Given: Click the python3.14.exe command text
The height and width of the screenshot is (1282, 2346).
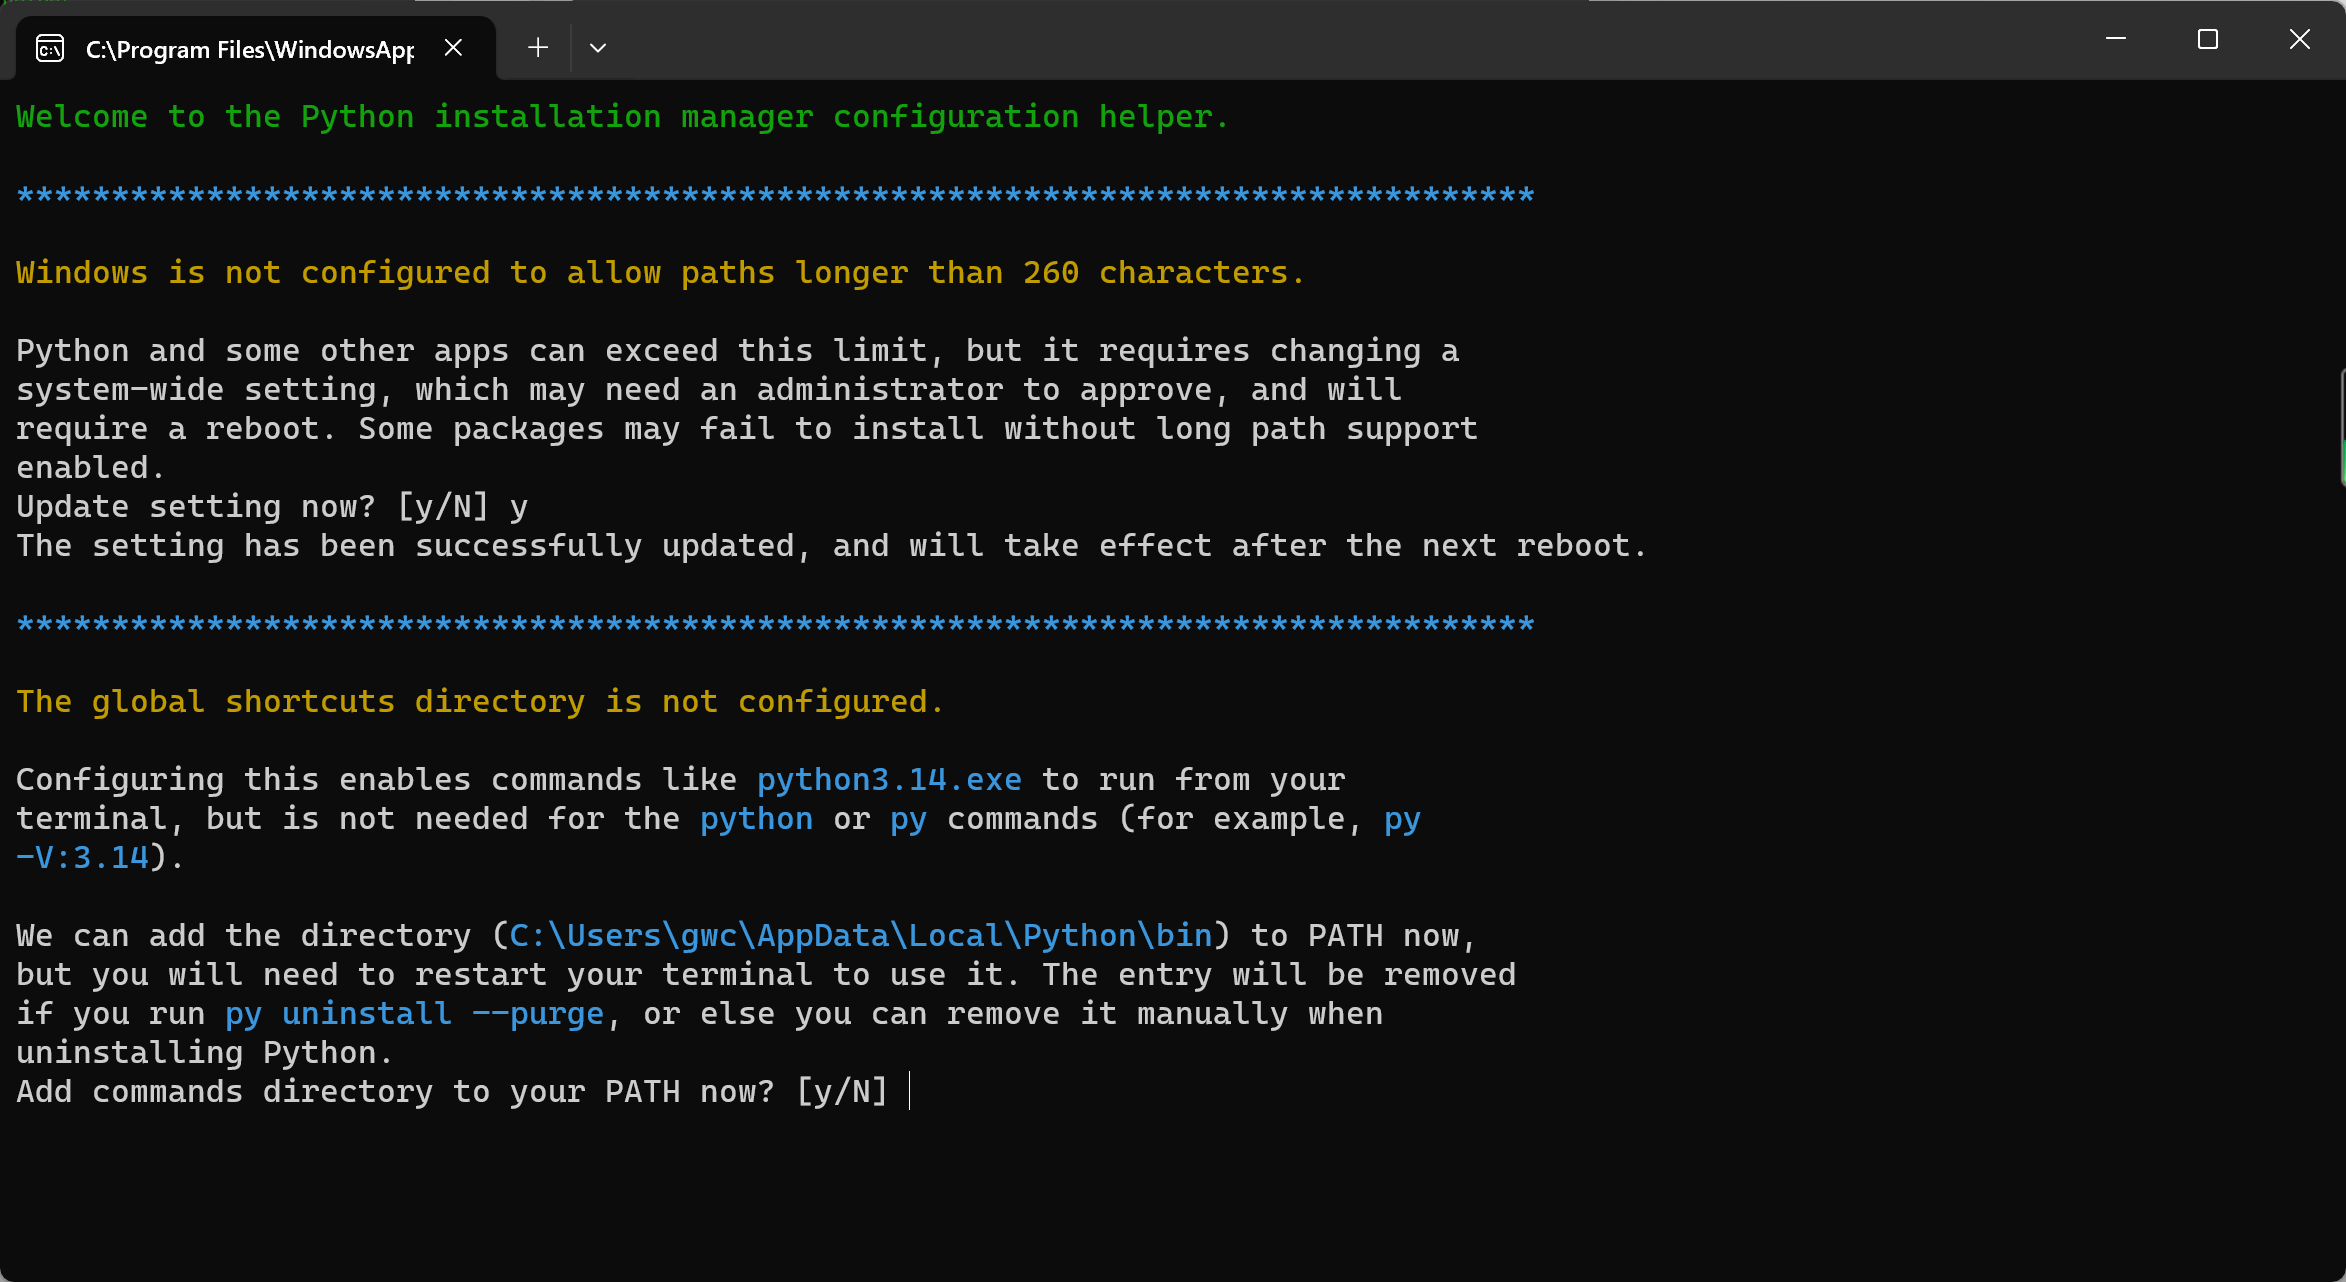Looking at the screenshot, I should 889,779.
